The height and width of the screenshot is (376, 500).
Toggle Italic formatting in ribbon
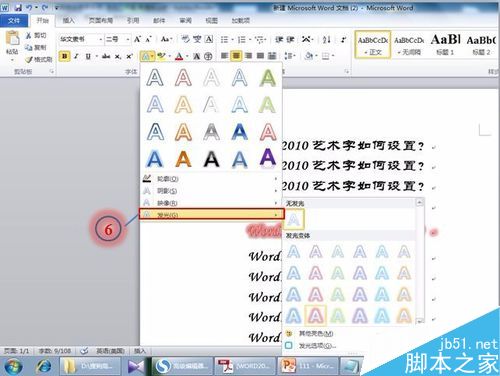pyautogui.click(x=76, y=56)
